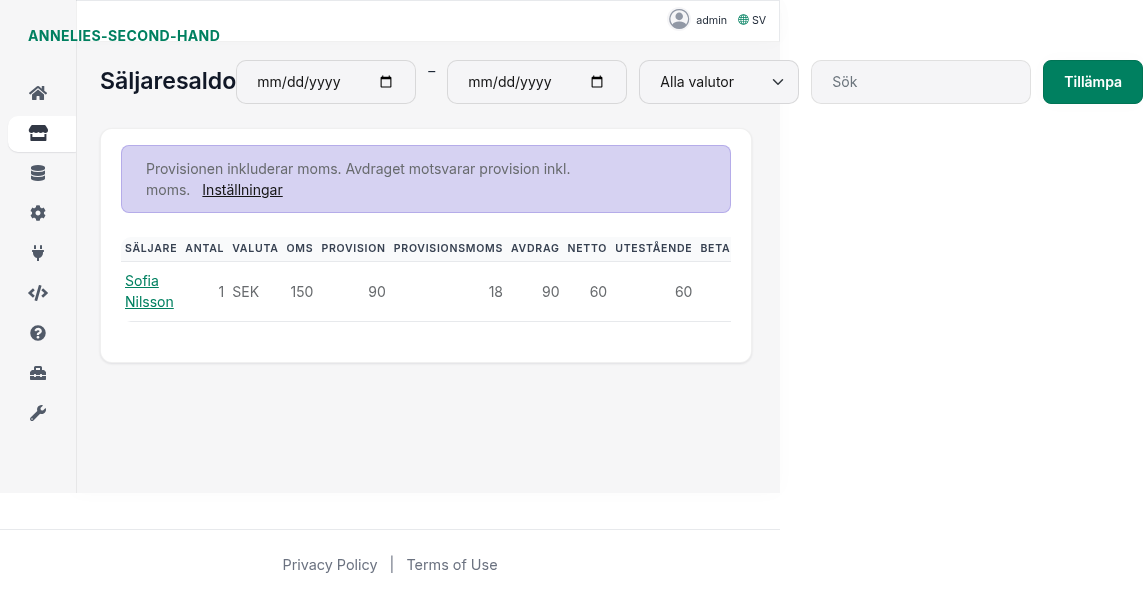Open calendar picker on start date field
The height and width of the screenshot is (600, 1143).
pyautogui.click(x=386, y=82)
